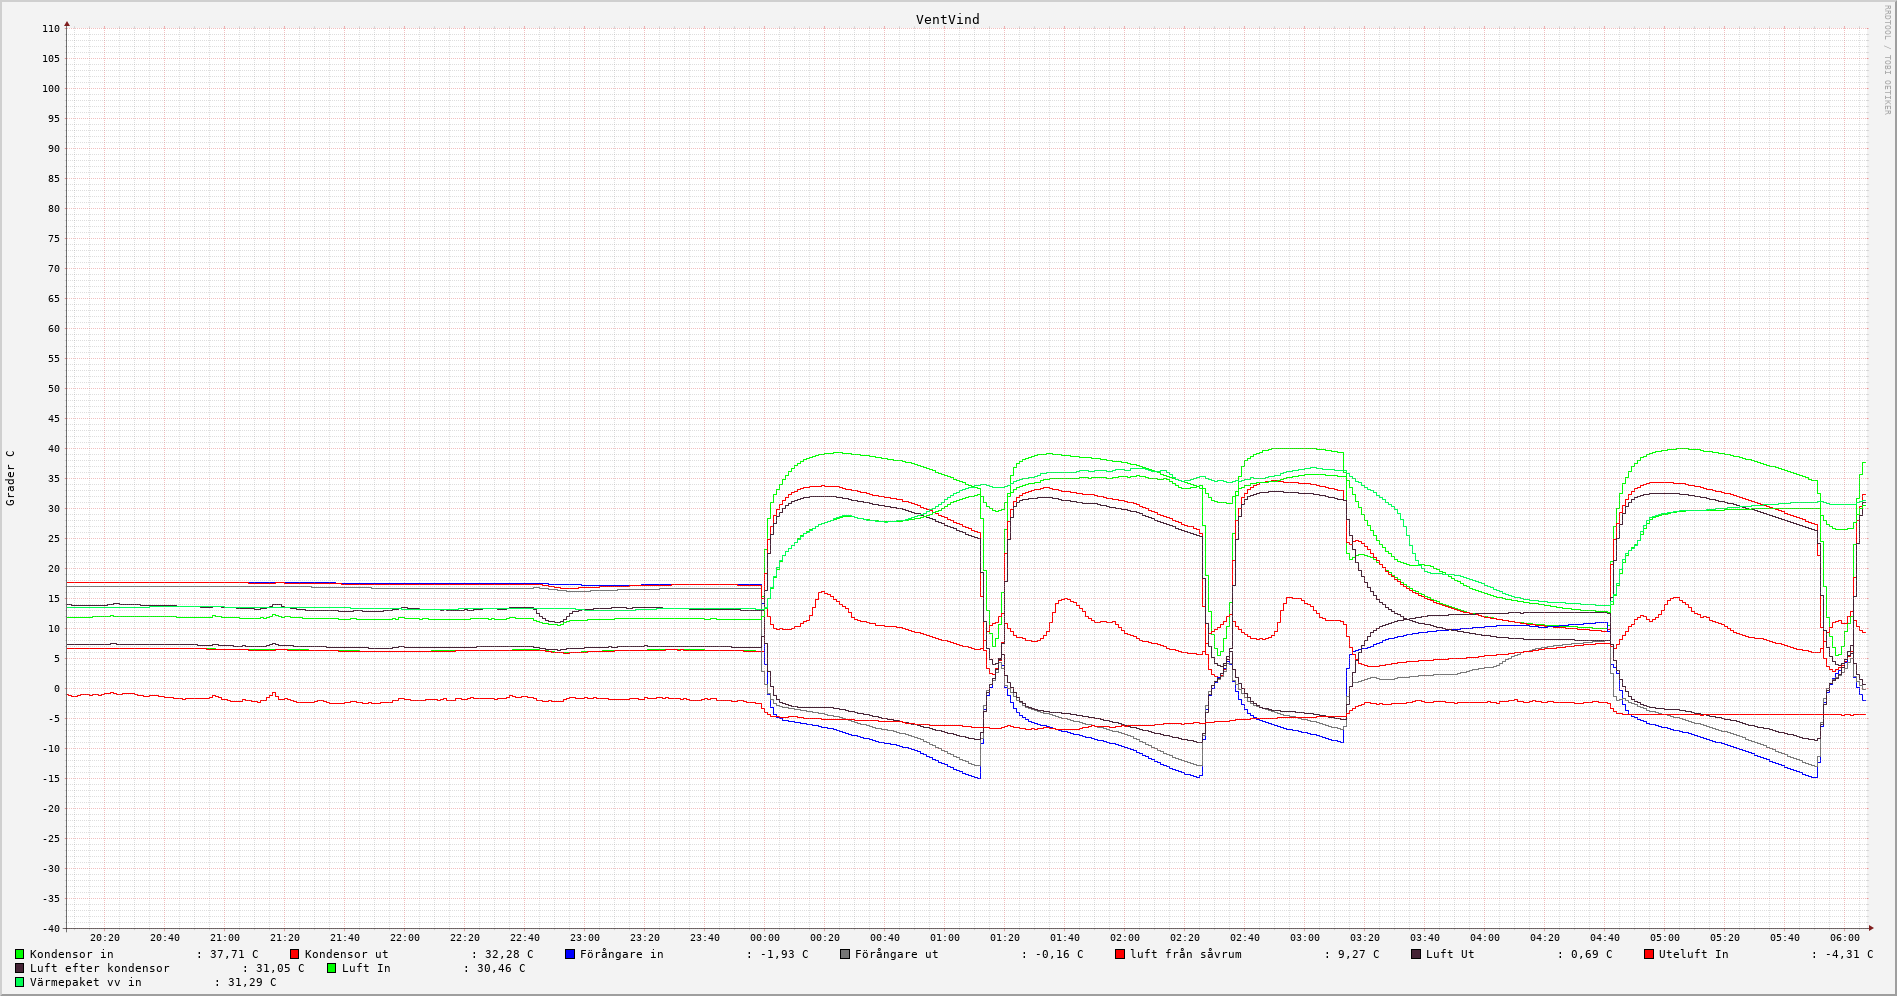
Task: Click the Grader C y-axis label
Action: pos(11,478)
